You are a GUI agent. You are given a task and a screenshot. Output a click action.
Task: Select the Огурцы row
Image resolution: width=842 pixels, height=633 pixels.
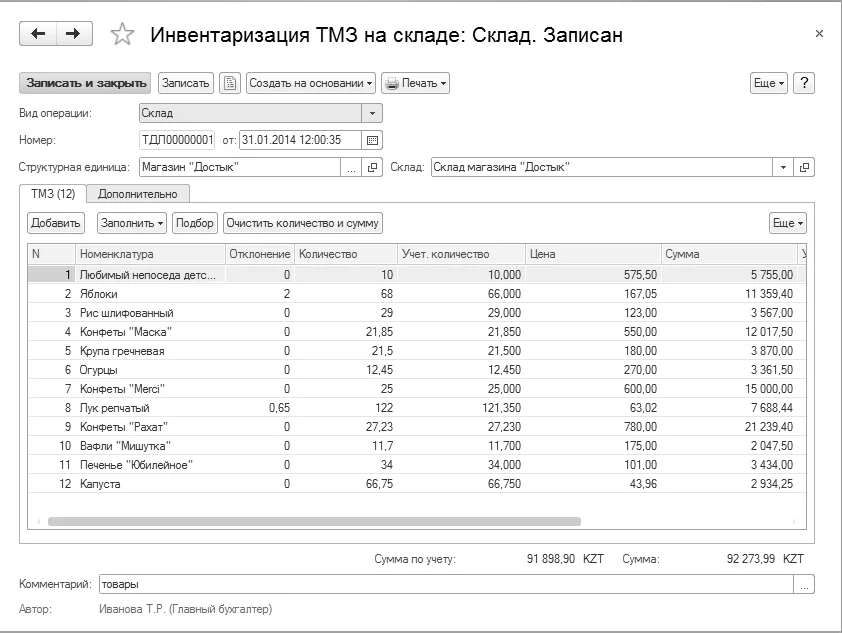[417, 370]
